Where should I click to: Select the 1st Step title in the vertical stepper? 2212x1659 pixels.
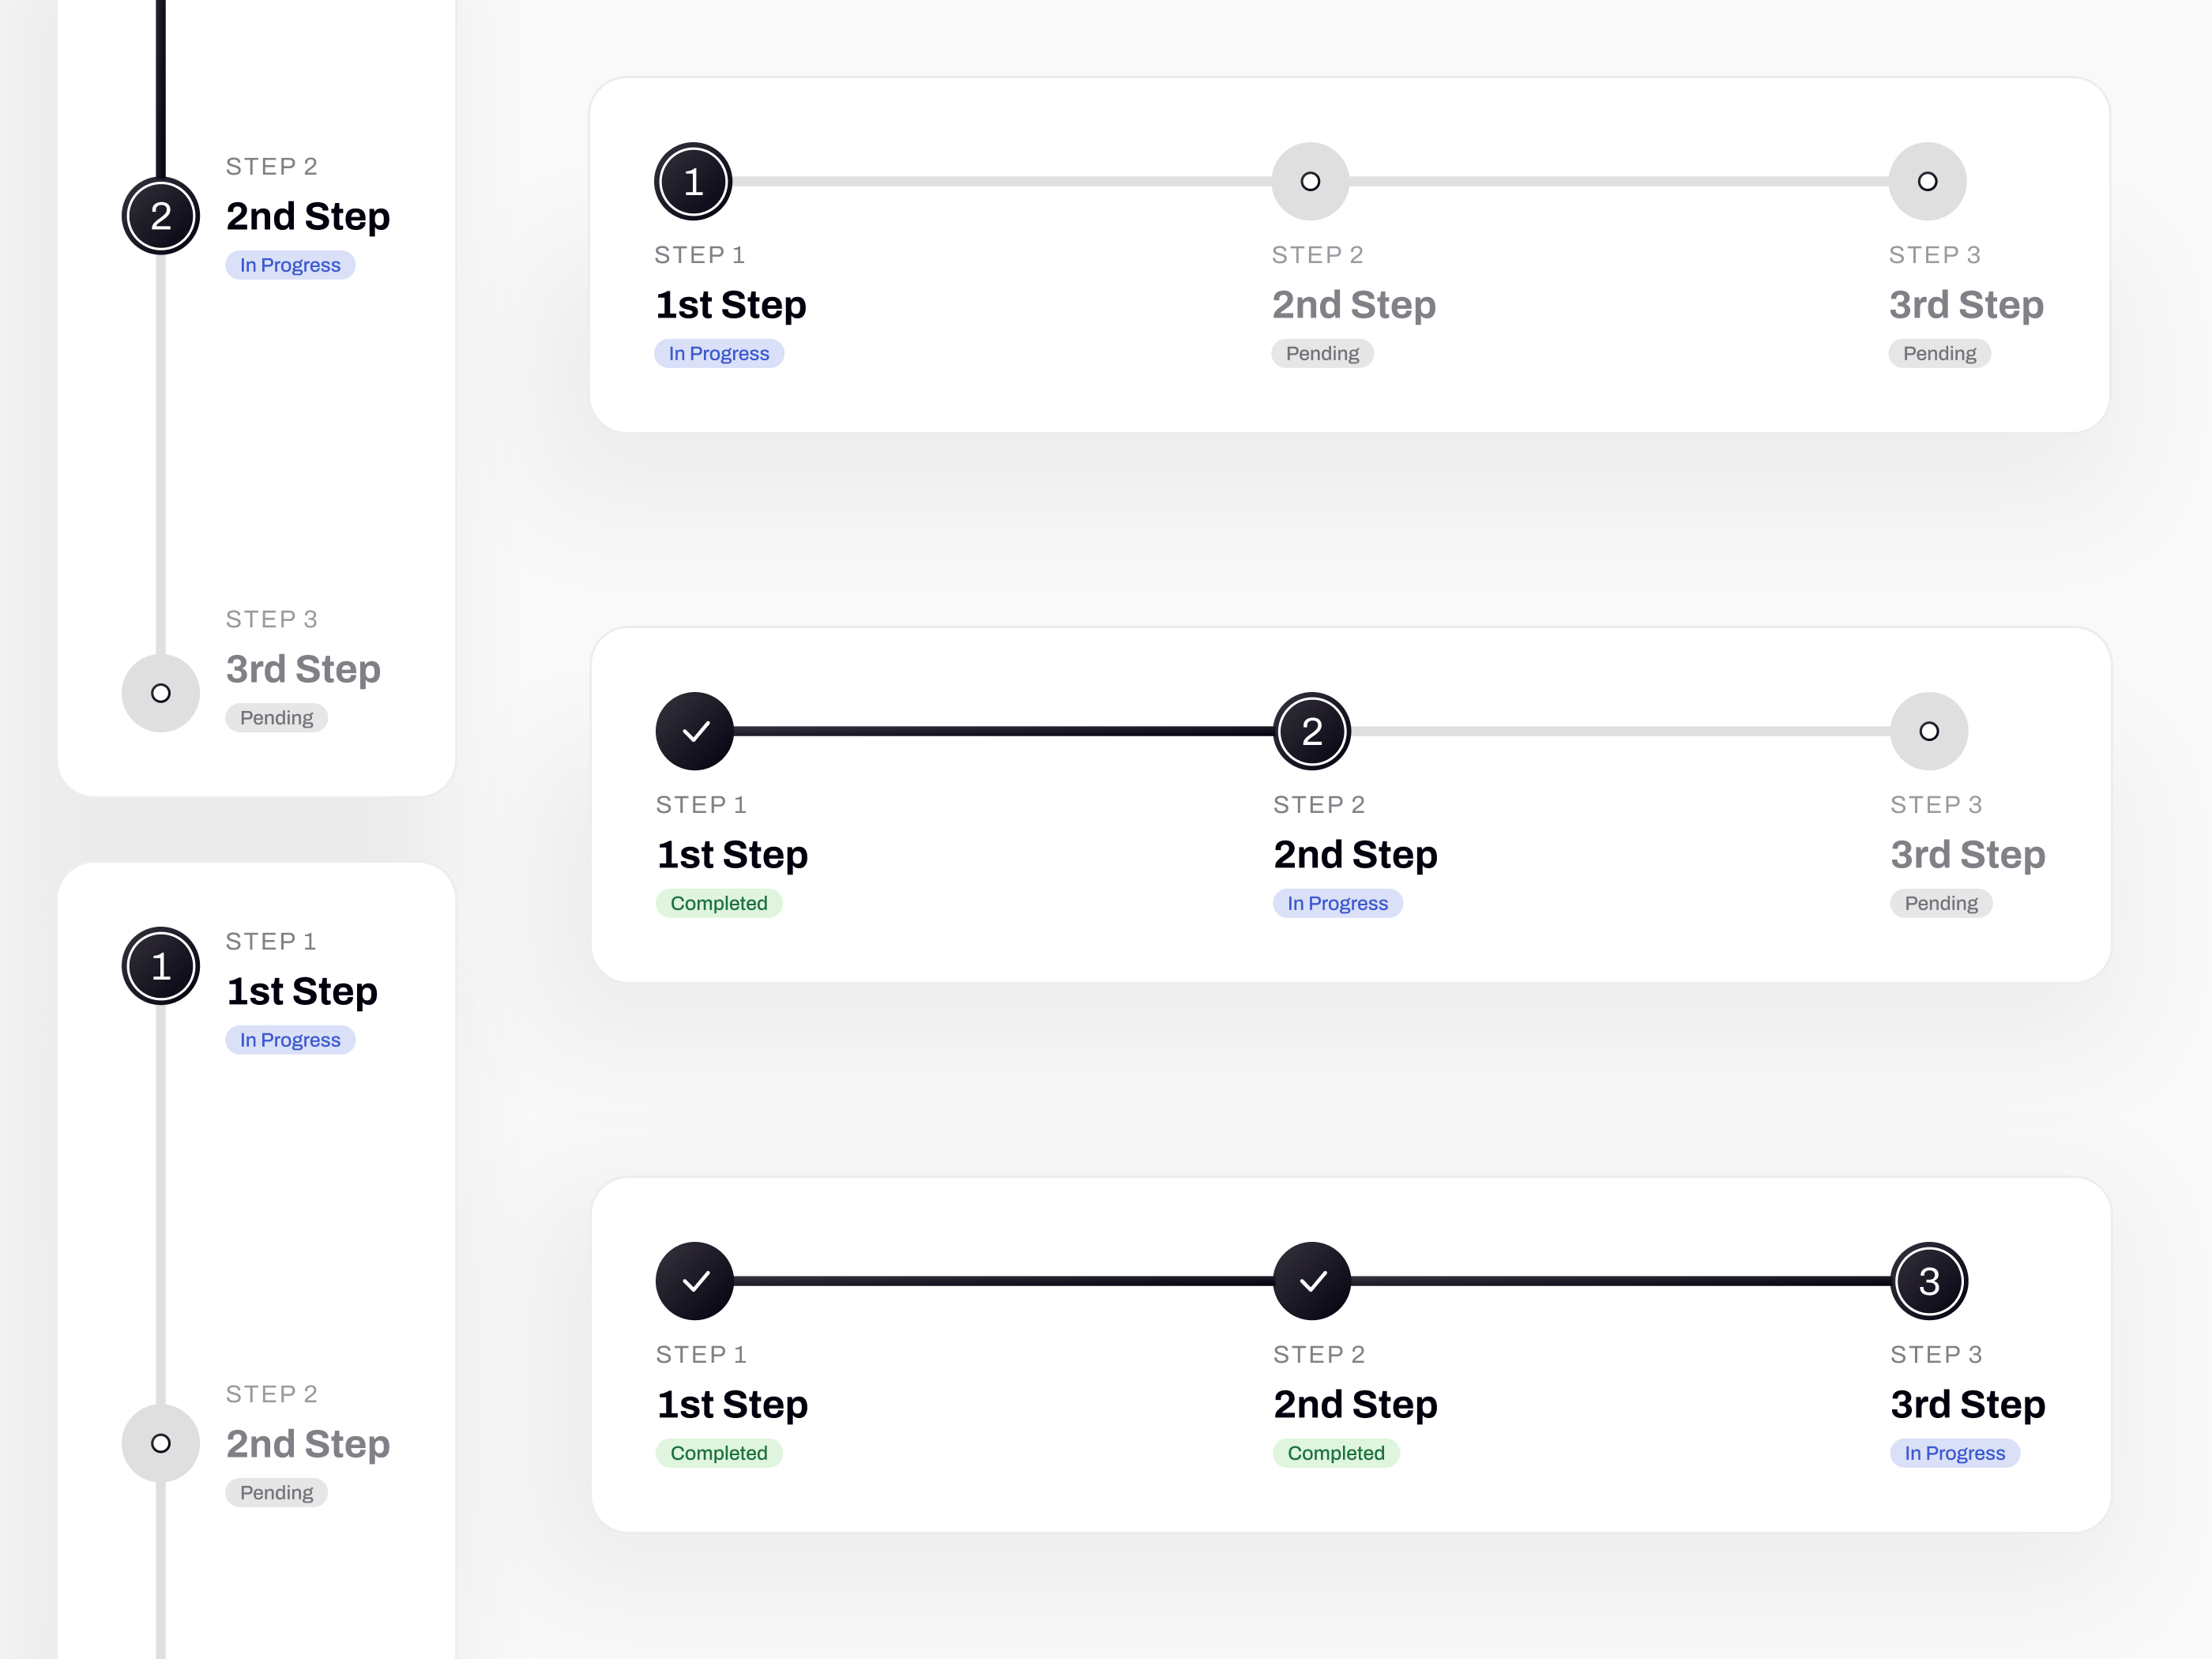(x=302, y=991)
